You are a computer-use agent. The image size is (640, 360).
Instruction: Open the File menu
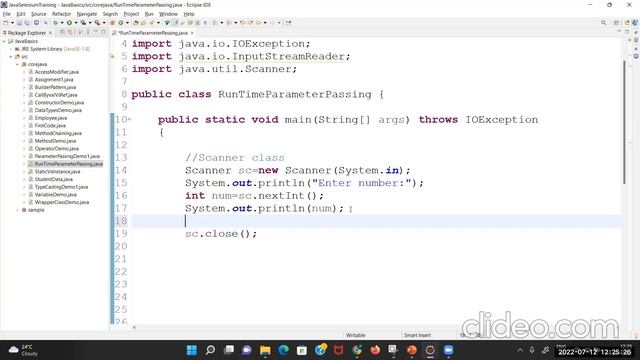click(x=7, y=14)
